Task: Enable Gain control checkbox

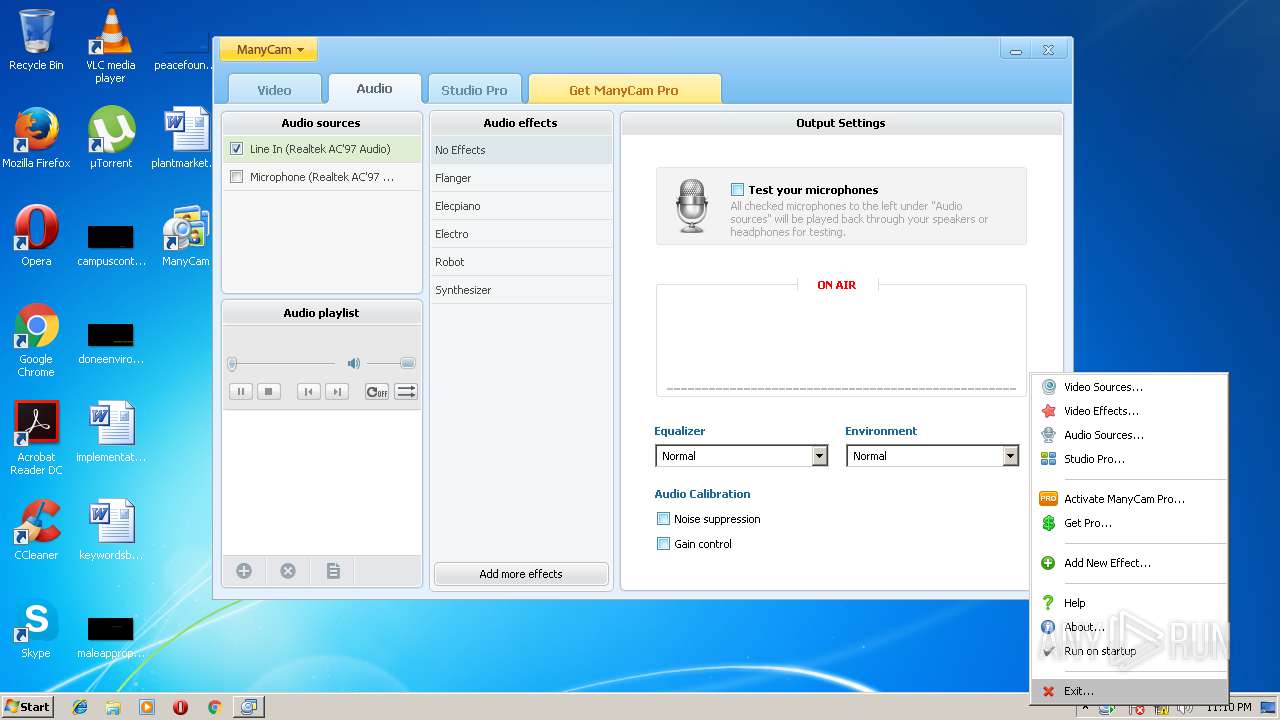Action: (x=663, y=544)
